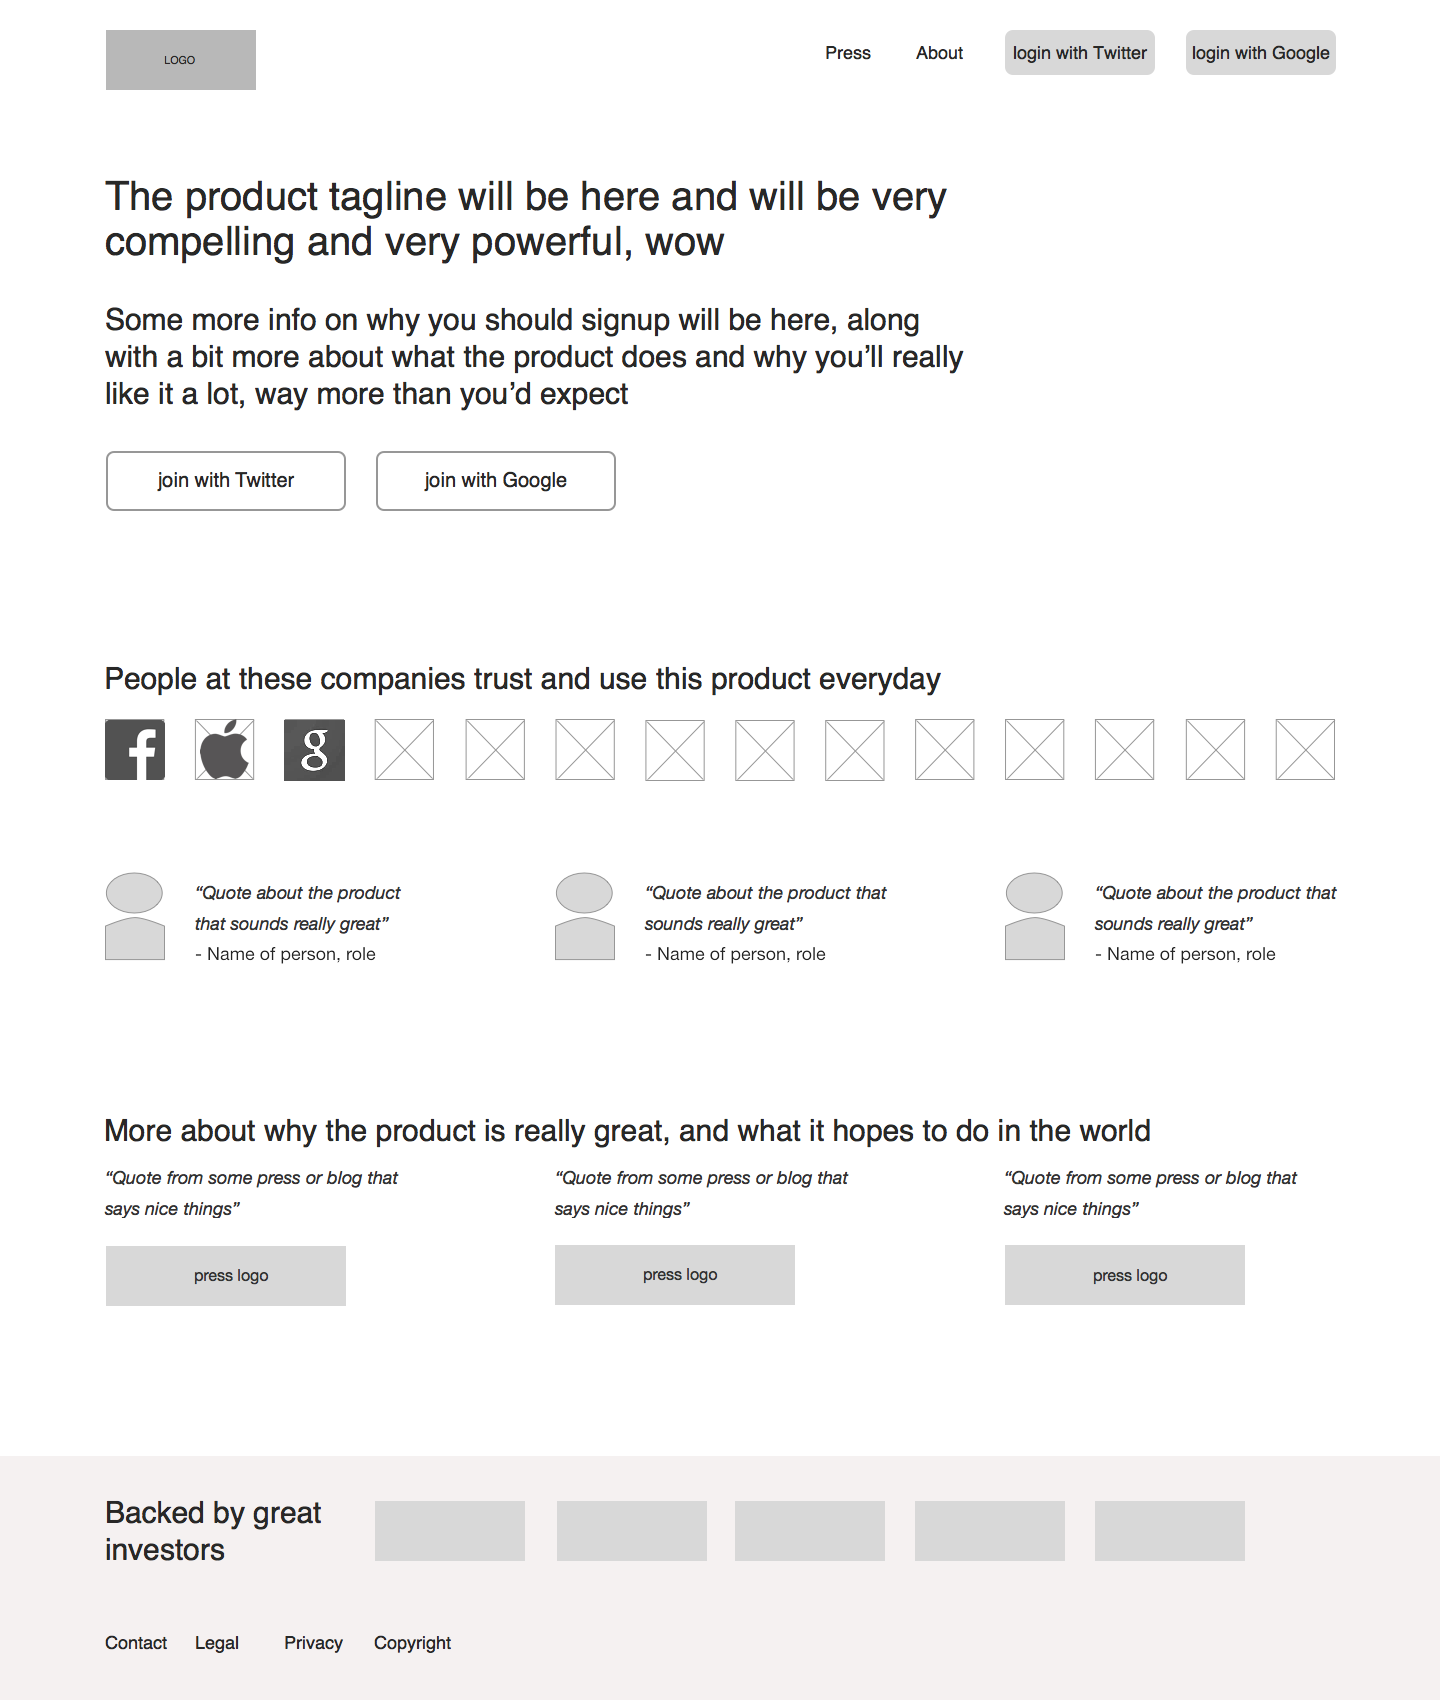Viewport: 1440px width, 1700px height.
Task: Click the LOGO placeholder in header
Action: 181,60
